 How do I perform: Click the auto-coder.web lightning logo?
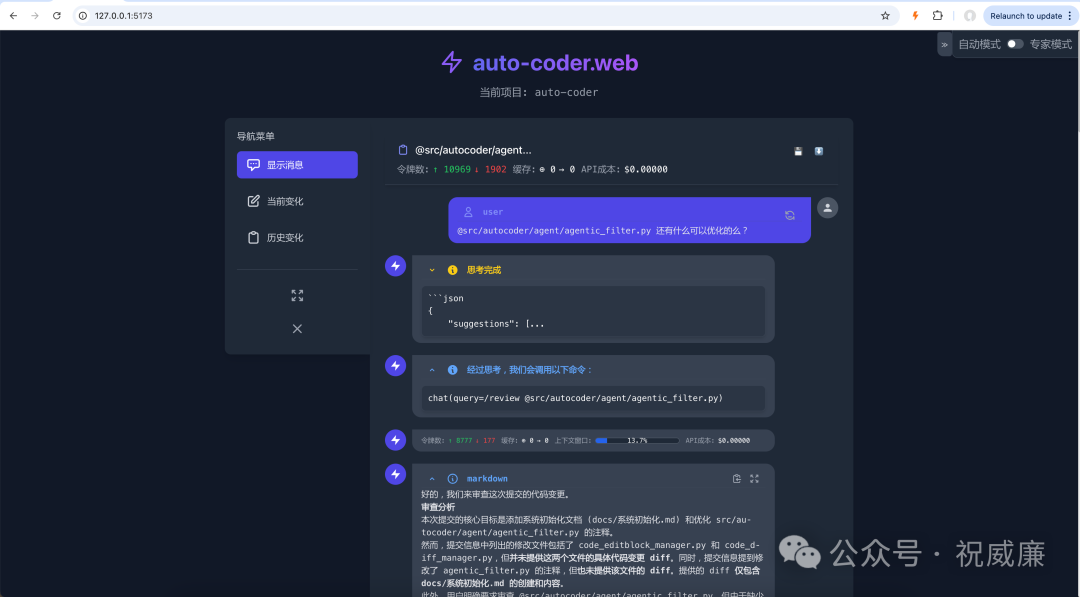click(451, 62)
